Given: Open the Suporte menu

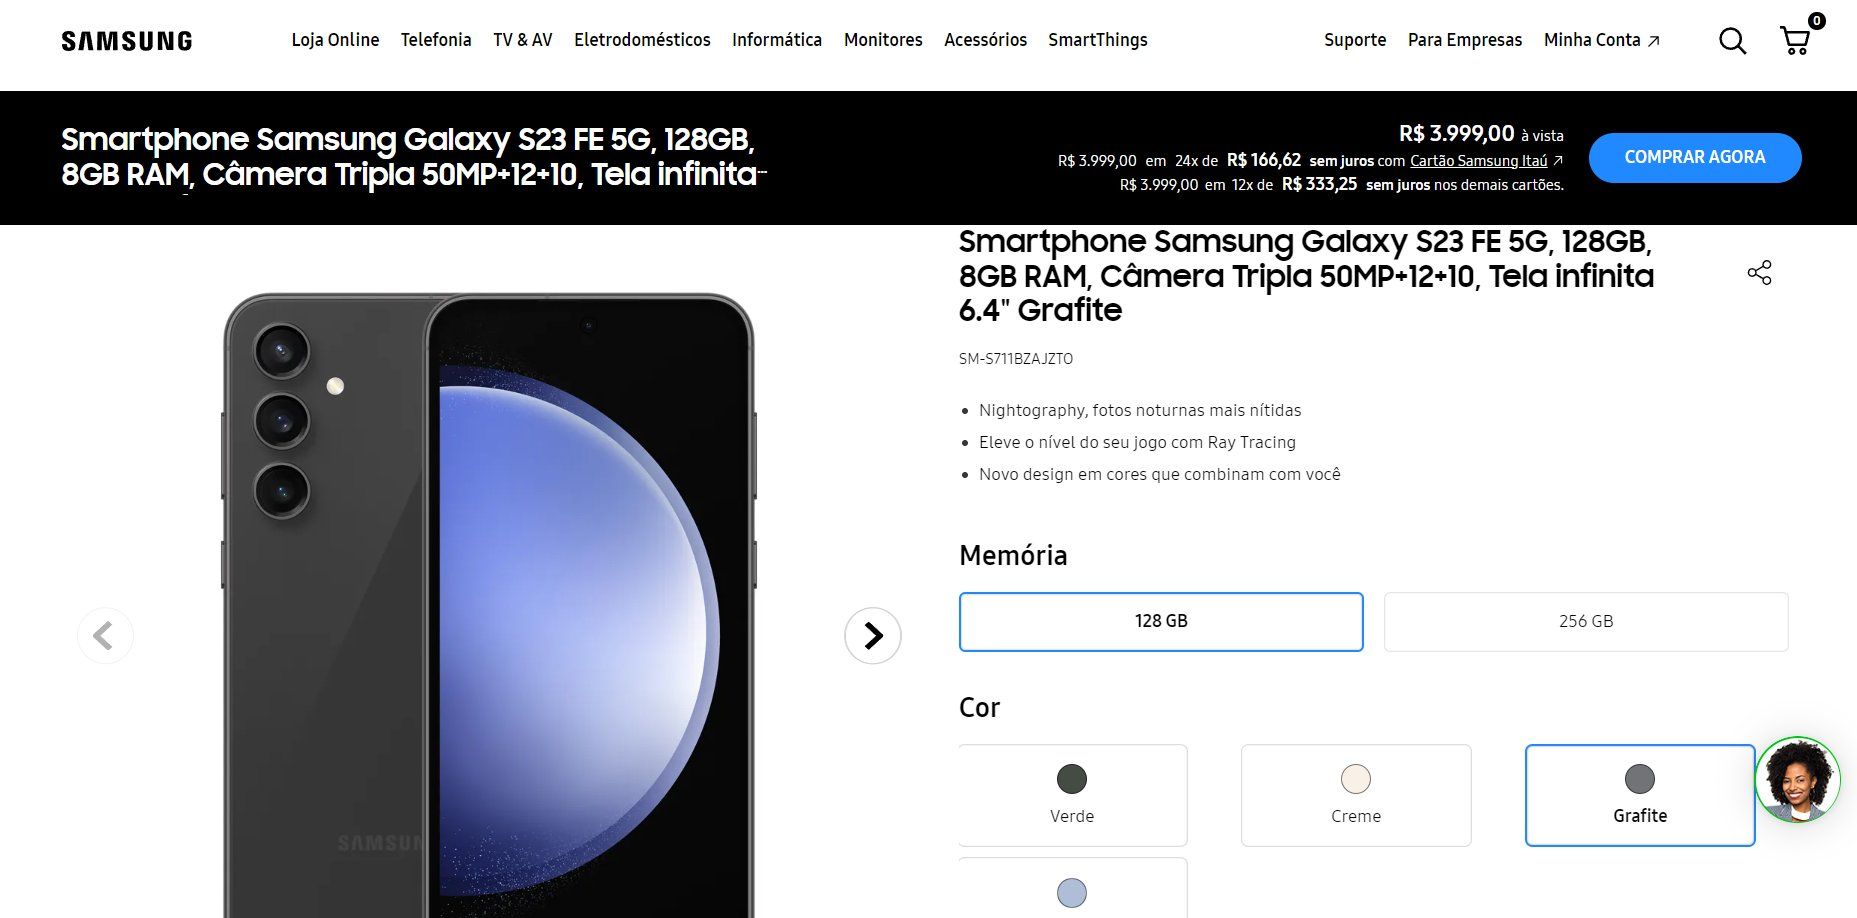Looking at the screenshot, I should coord(1355,40).
